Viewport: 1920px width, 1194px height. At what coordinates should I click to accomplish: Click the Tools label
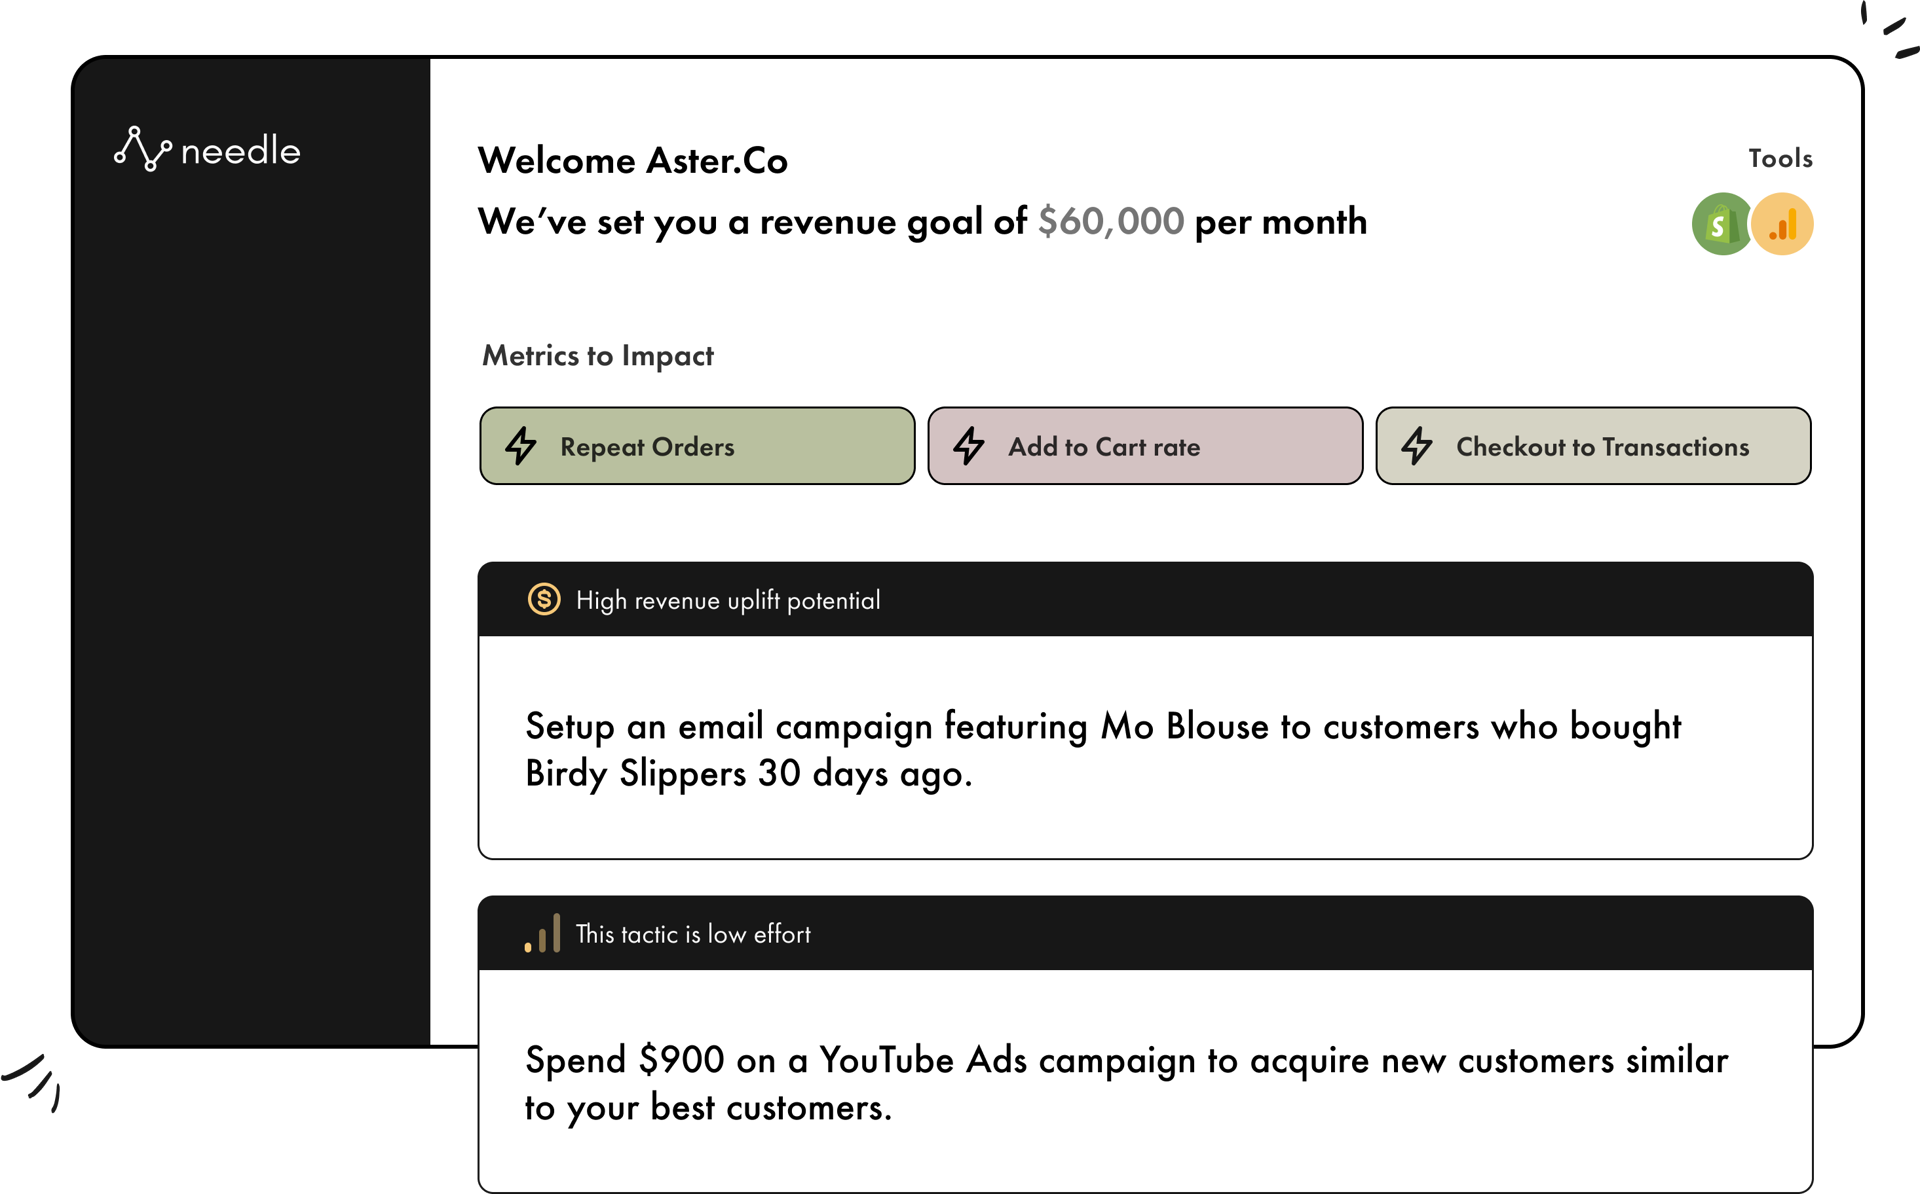pos(1780,158)
